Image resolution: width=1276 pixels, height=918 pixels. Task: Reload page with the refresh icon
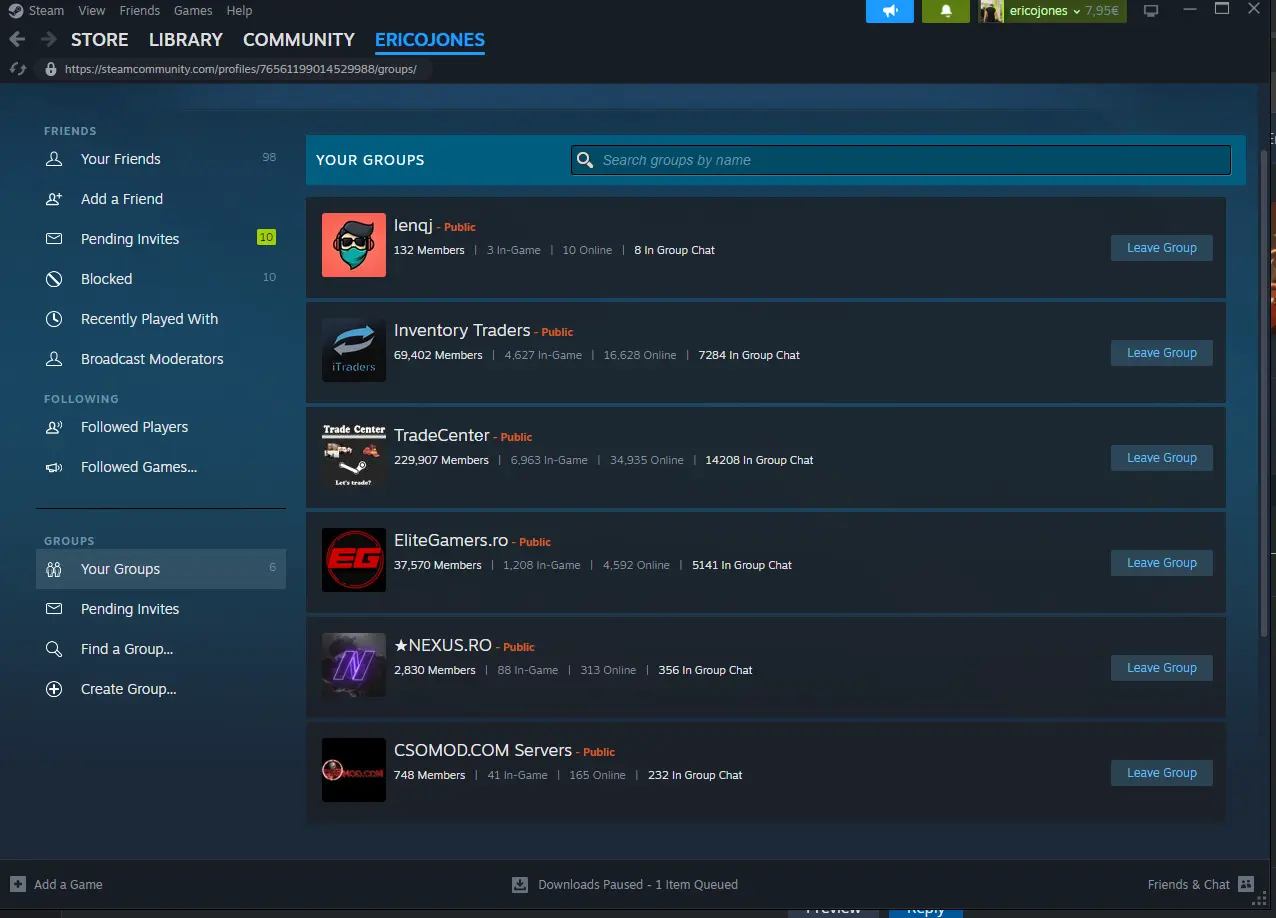17,69
